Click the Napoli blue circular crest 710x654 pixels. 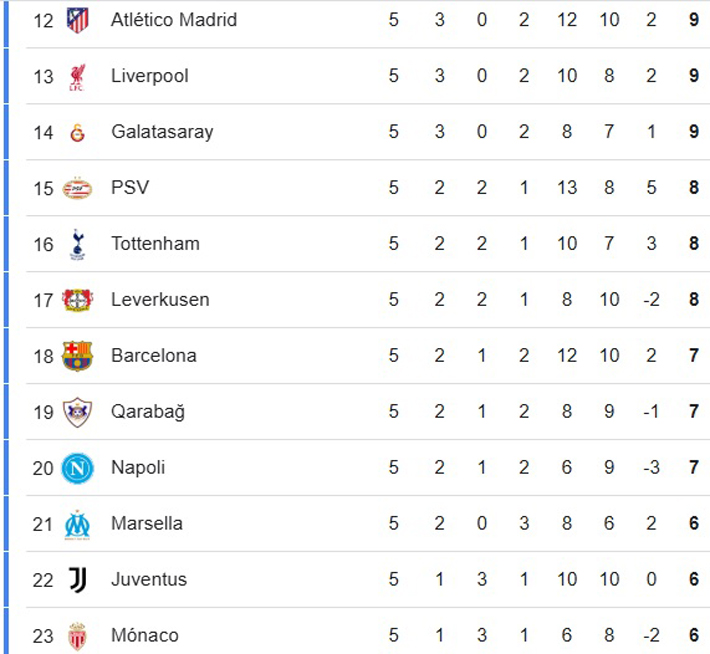[77, 468]
